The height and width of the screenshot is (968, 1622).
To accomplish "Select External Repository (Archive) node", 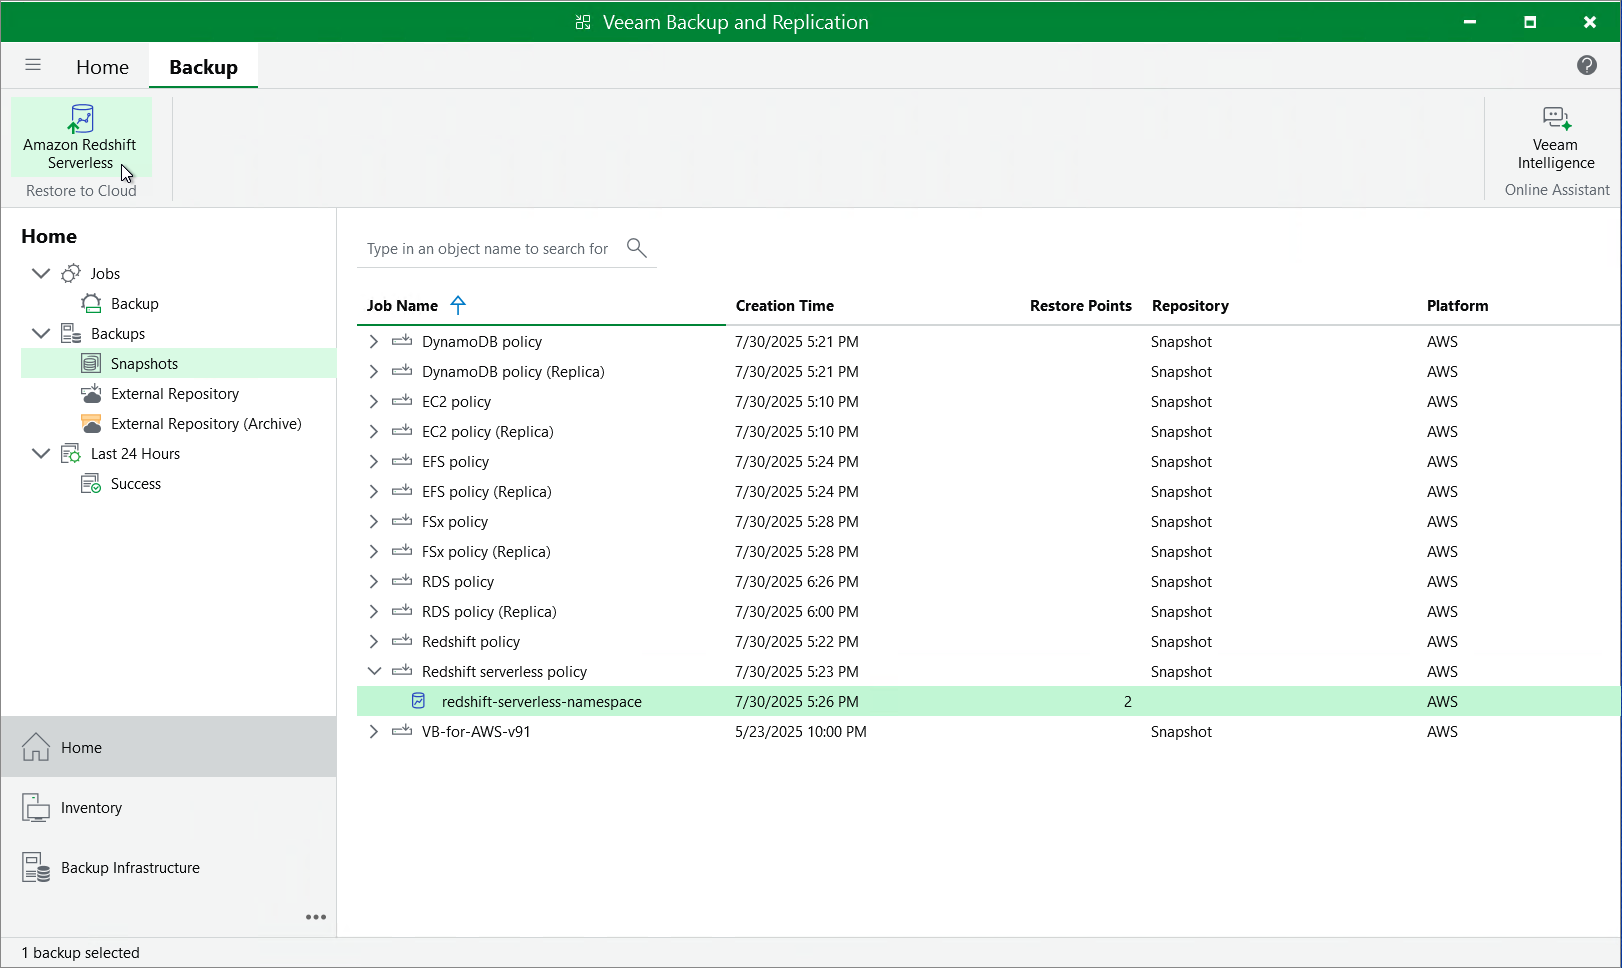I will 205,424.
